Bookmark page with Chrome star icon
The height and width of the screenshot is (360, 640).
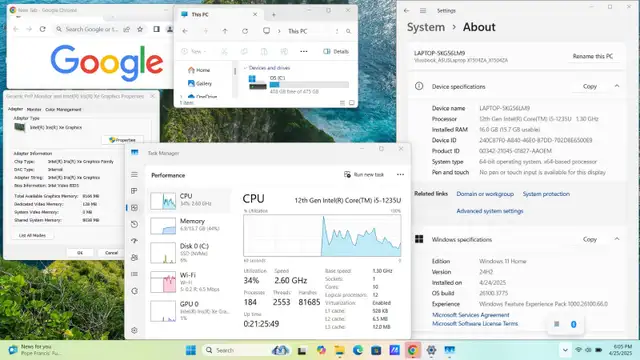(140, 29)
